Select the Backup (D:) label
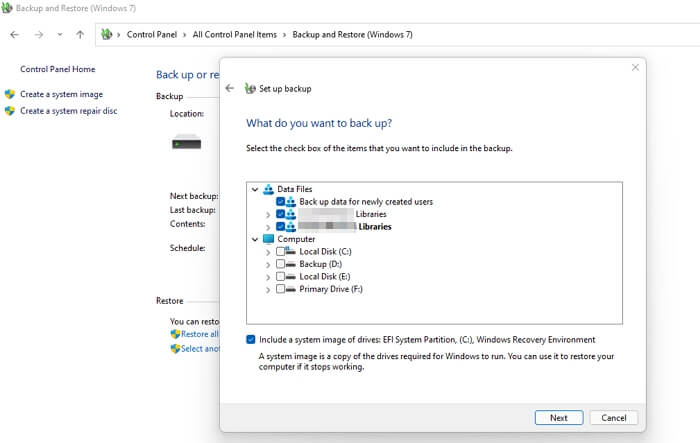This screenshot has height=443, width=700. (x=321, y=264)
